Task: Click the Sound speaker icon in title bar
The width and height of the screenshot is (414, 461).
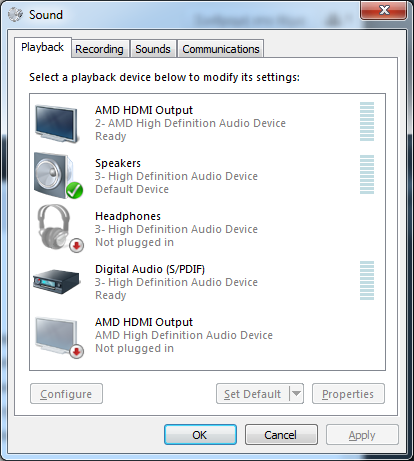Action: (x=15, y=14)
